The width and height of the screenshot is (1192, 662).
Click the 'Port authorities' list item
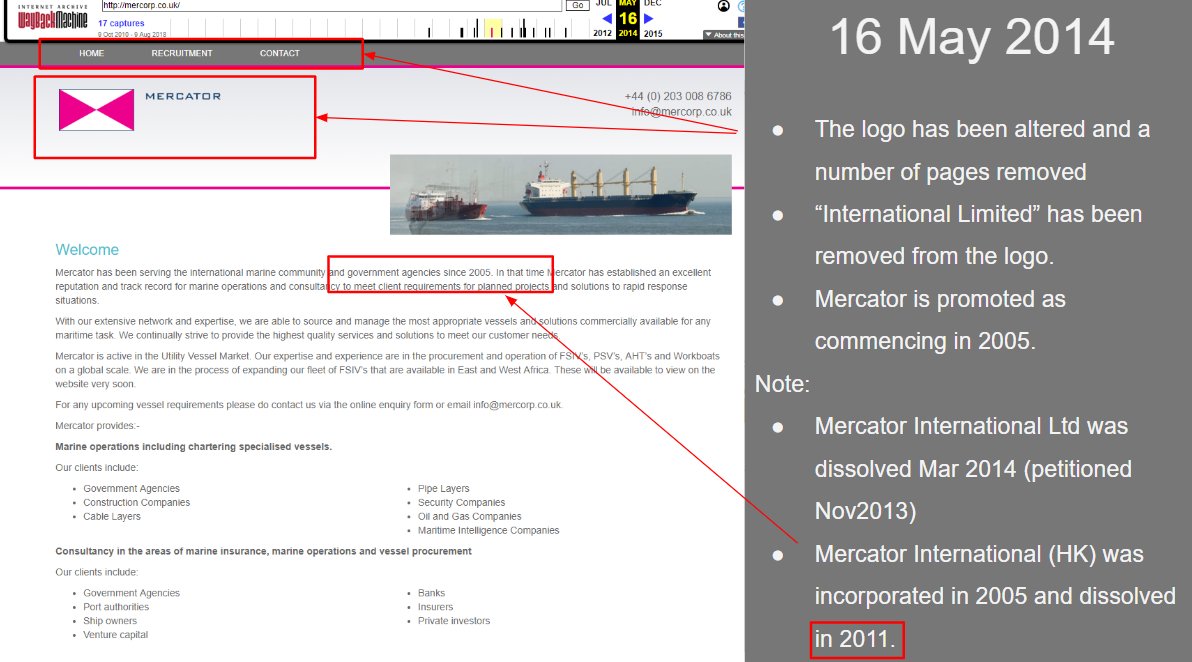click(116, 607)
